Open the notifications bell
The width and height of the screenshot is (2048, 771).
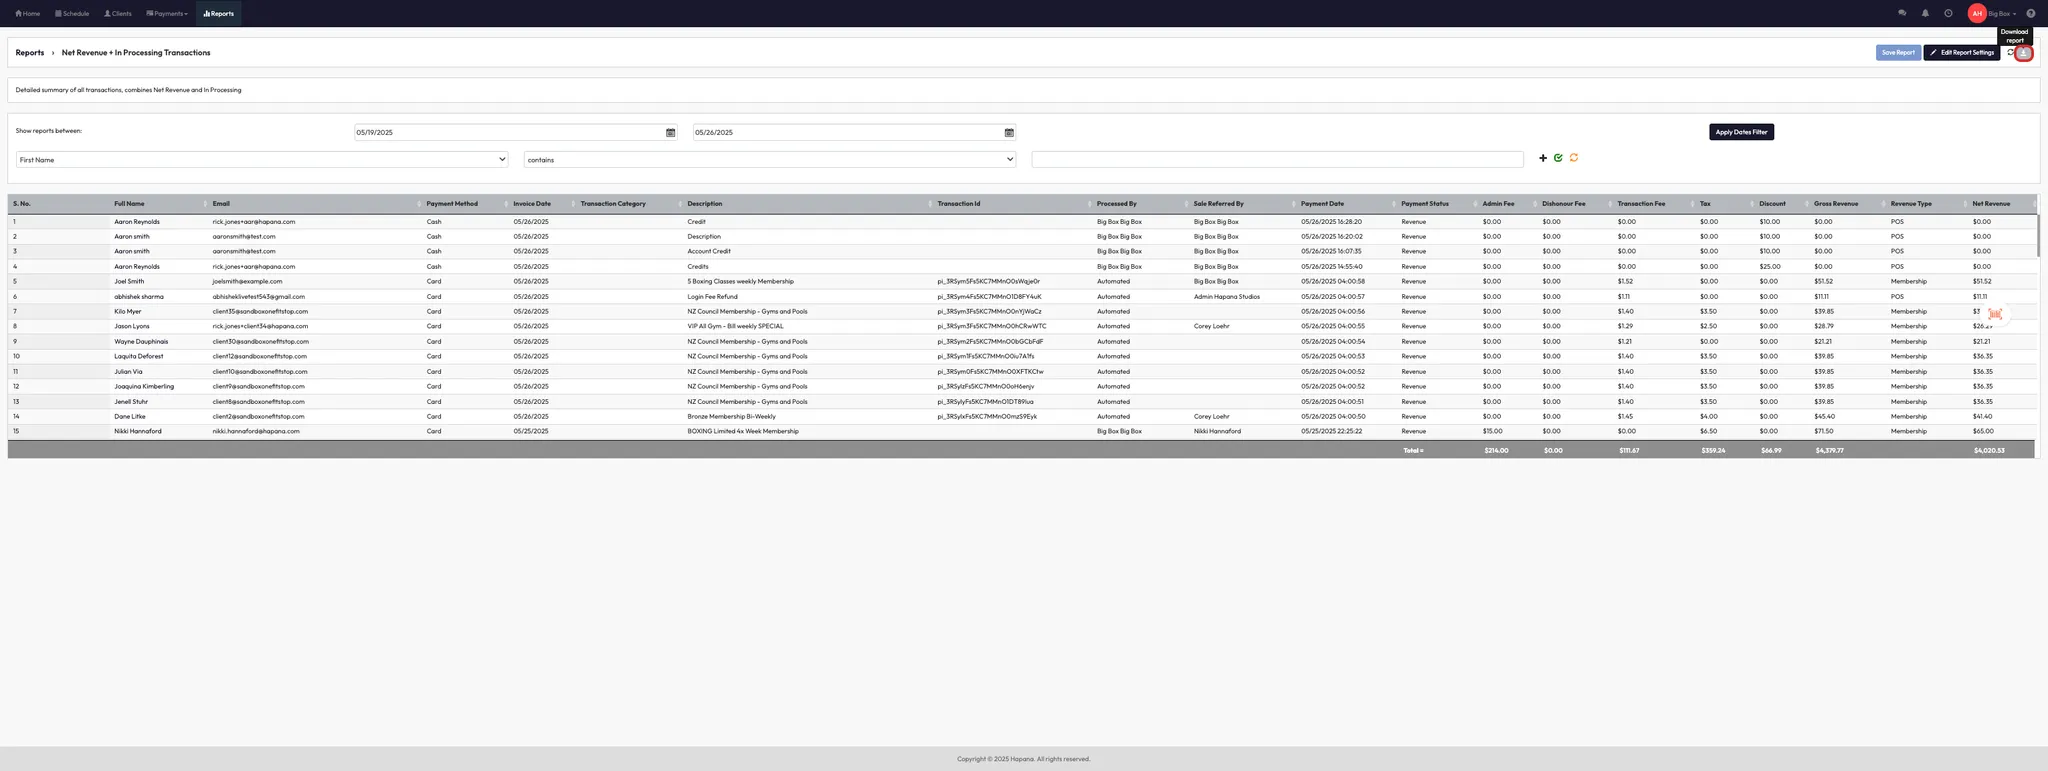pos(1925,14)
